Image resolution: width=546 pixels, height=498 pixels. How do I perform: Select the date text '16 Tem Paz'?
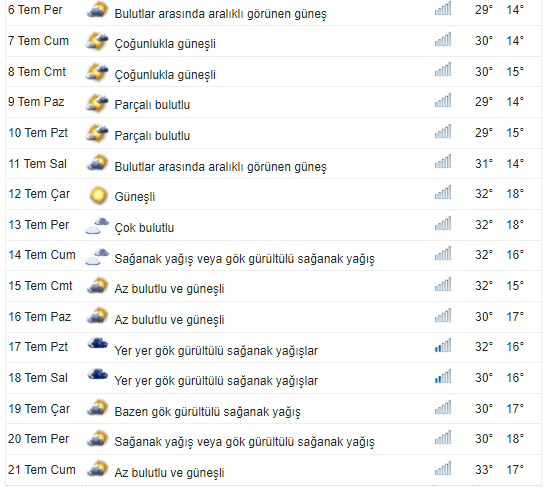(x=39, y=317)
